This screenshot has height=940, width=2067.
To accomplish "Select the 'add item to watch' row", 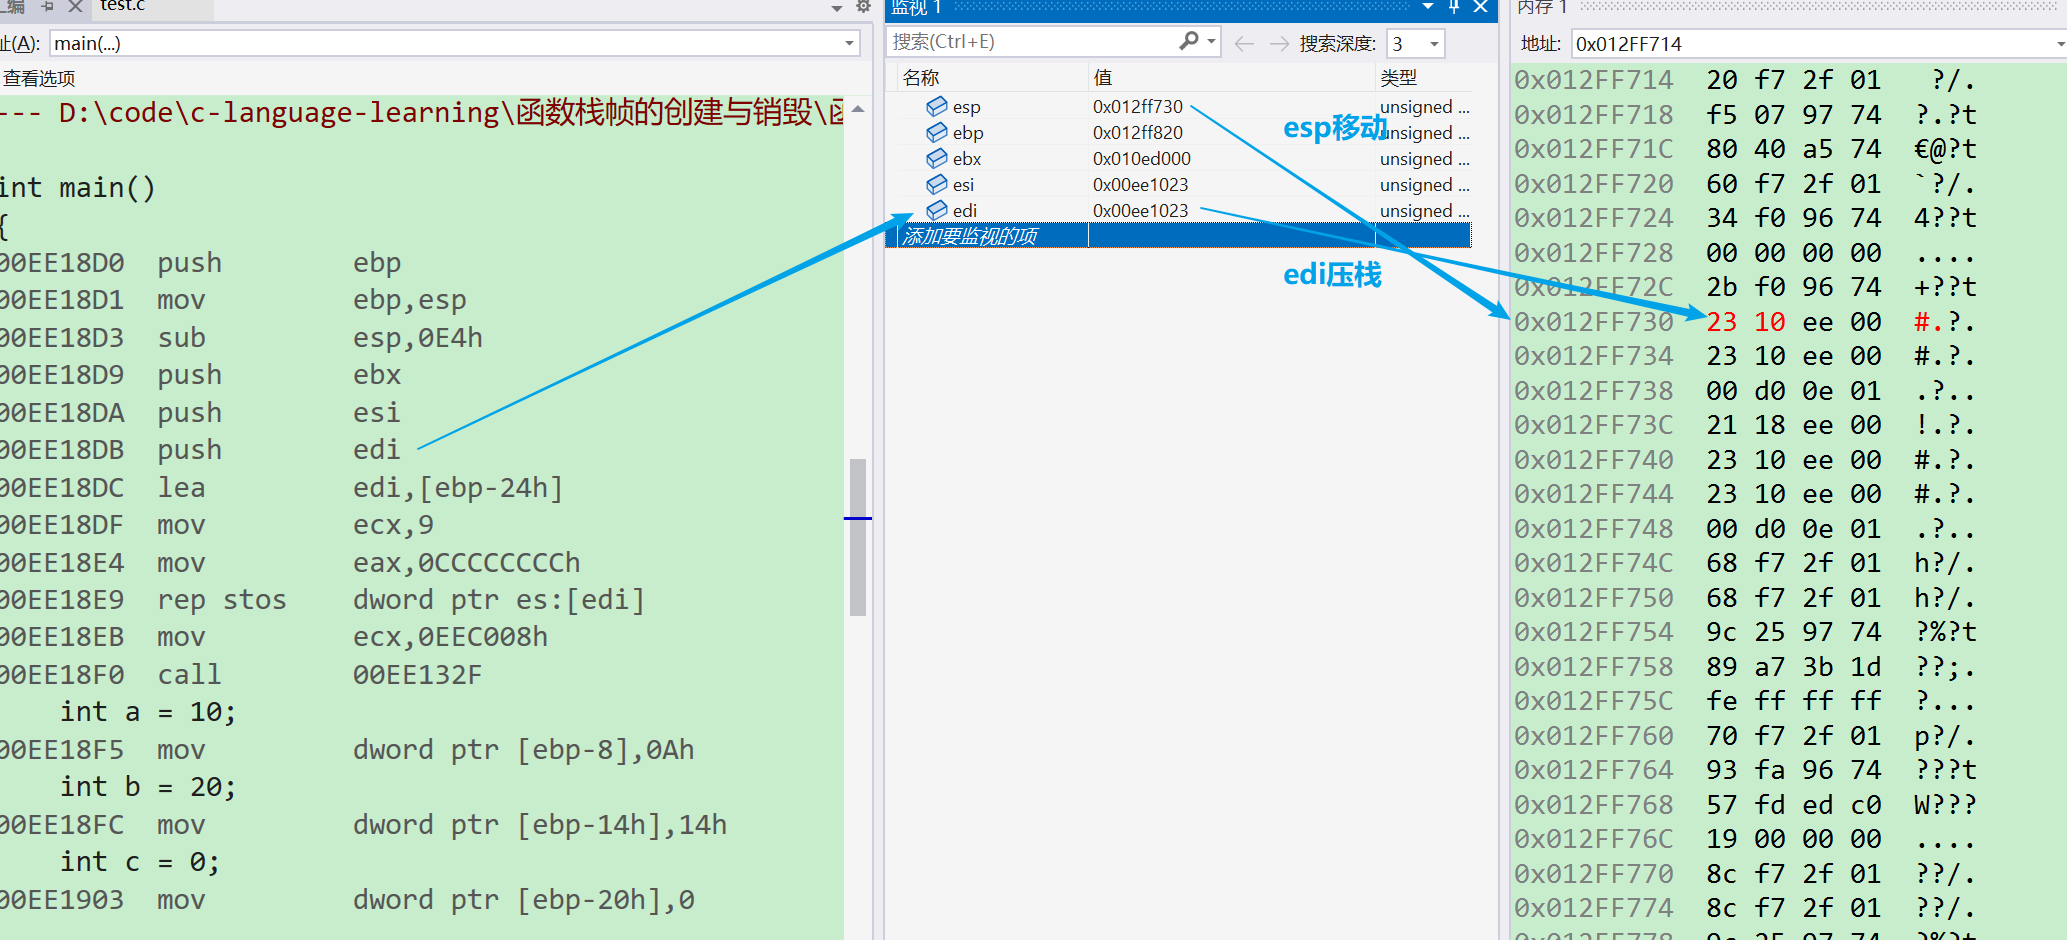I will (1178, 236).
